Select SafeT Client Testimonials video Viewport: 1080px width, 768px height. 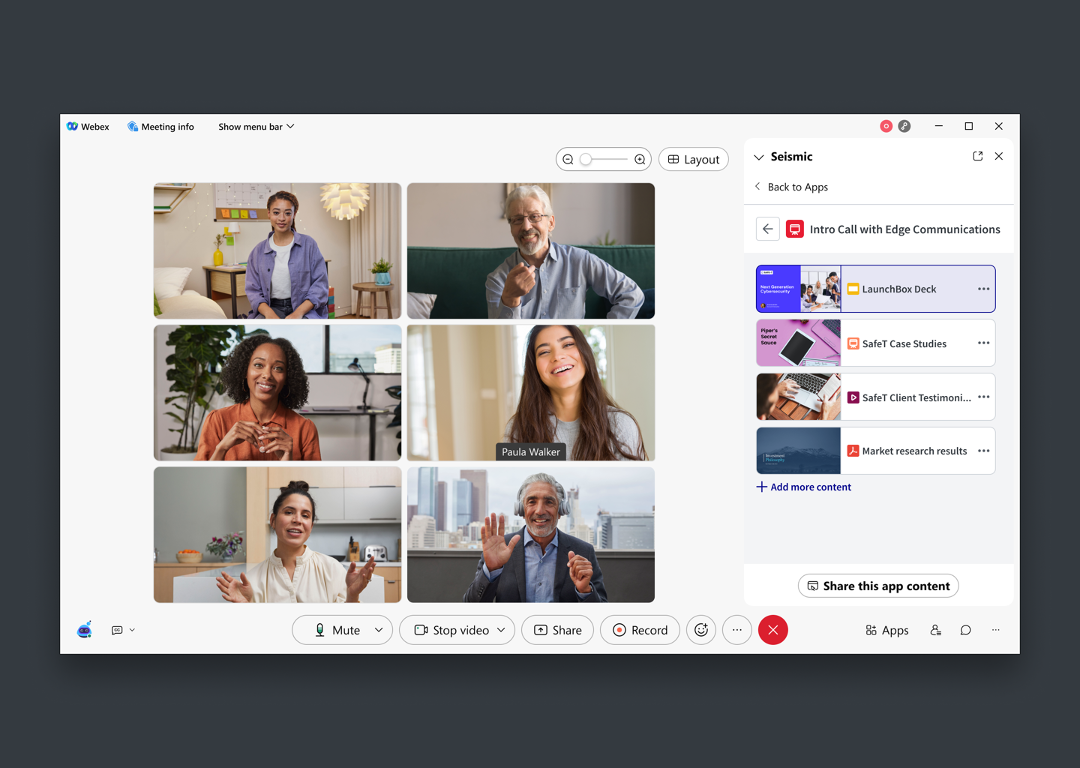pyautogui.click(x=875, y=397)
